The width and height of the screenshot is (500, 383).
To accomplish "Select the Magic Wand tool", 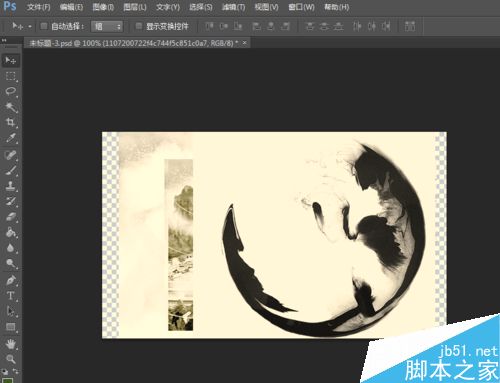I will click(x=11, y=107).
